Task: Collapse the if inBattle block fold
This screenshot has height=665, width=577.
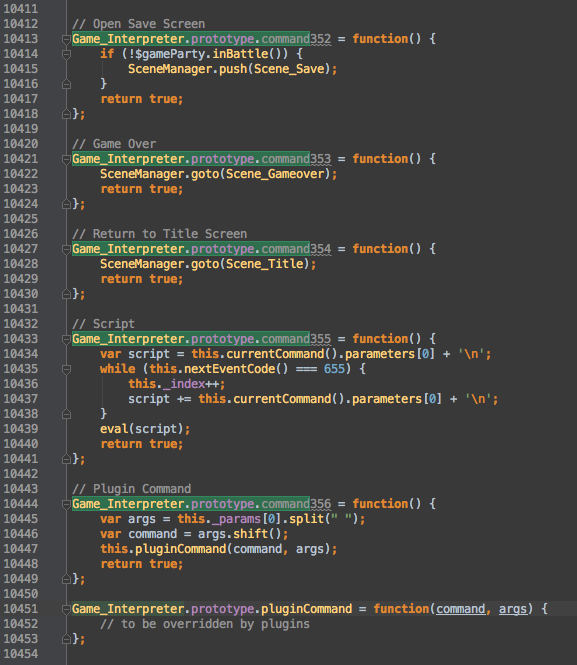Action: point(66,54)
